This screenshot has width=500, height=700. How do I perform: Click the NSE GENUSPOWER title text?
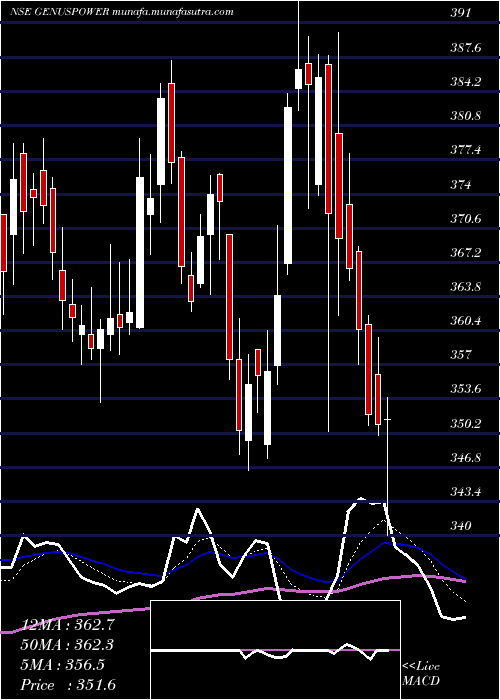59,12
